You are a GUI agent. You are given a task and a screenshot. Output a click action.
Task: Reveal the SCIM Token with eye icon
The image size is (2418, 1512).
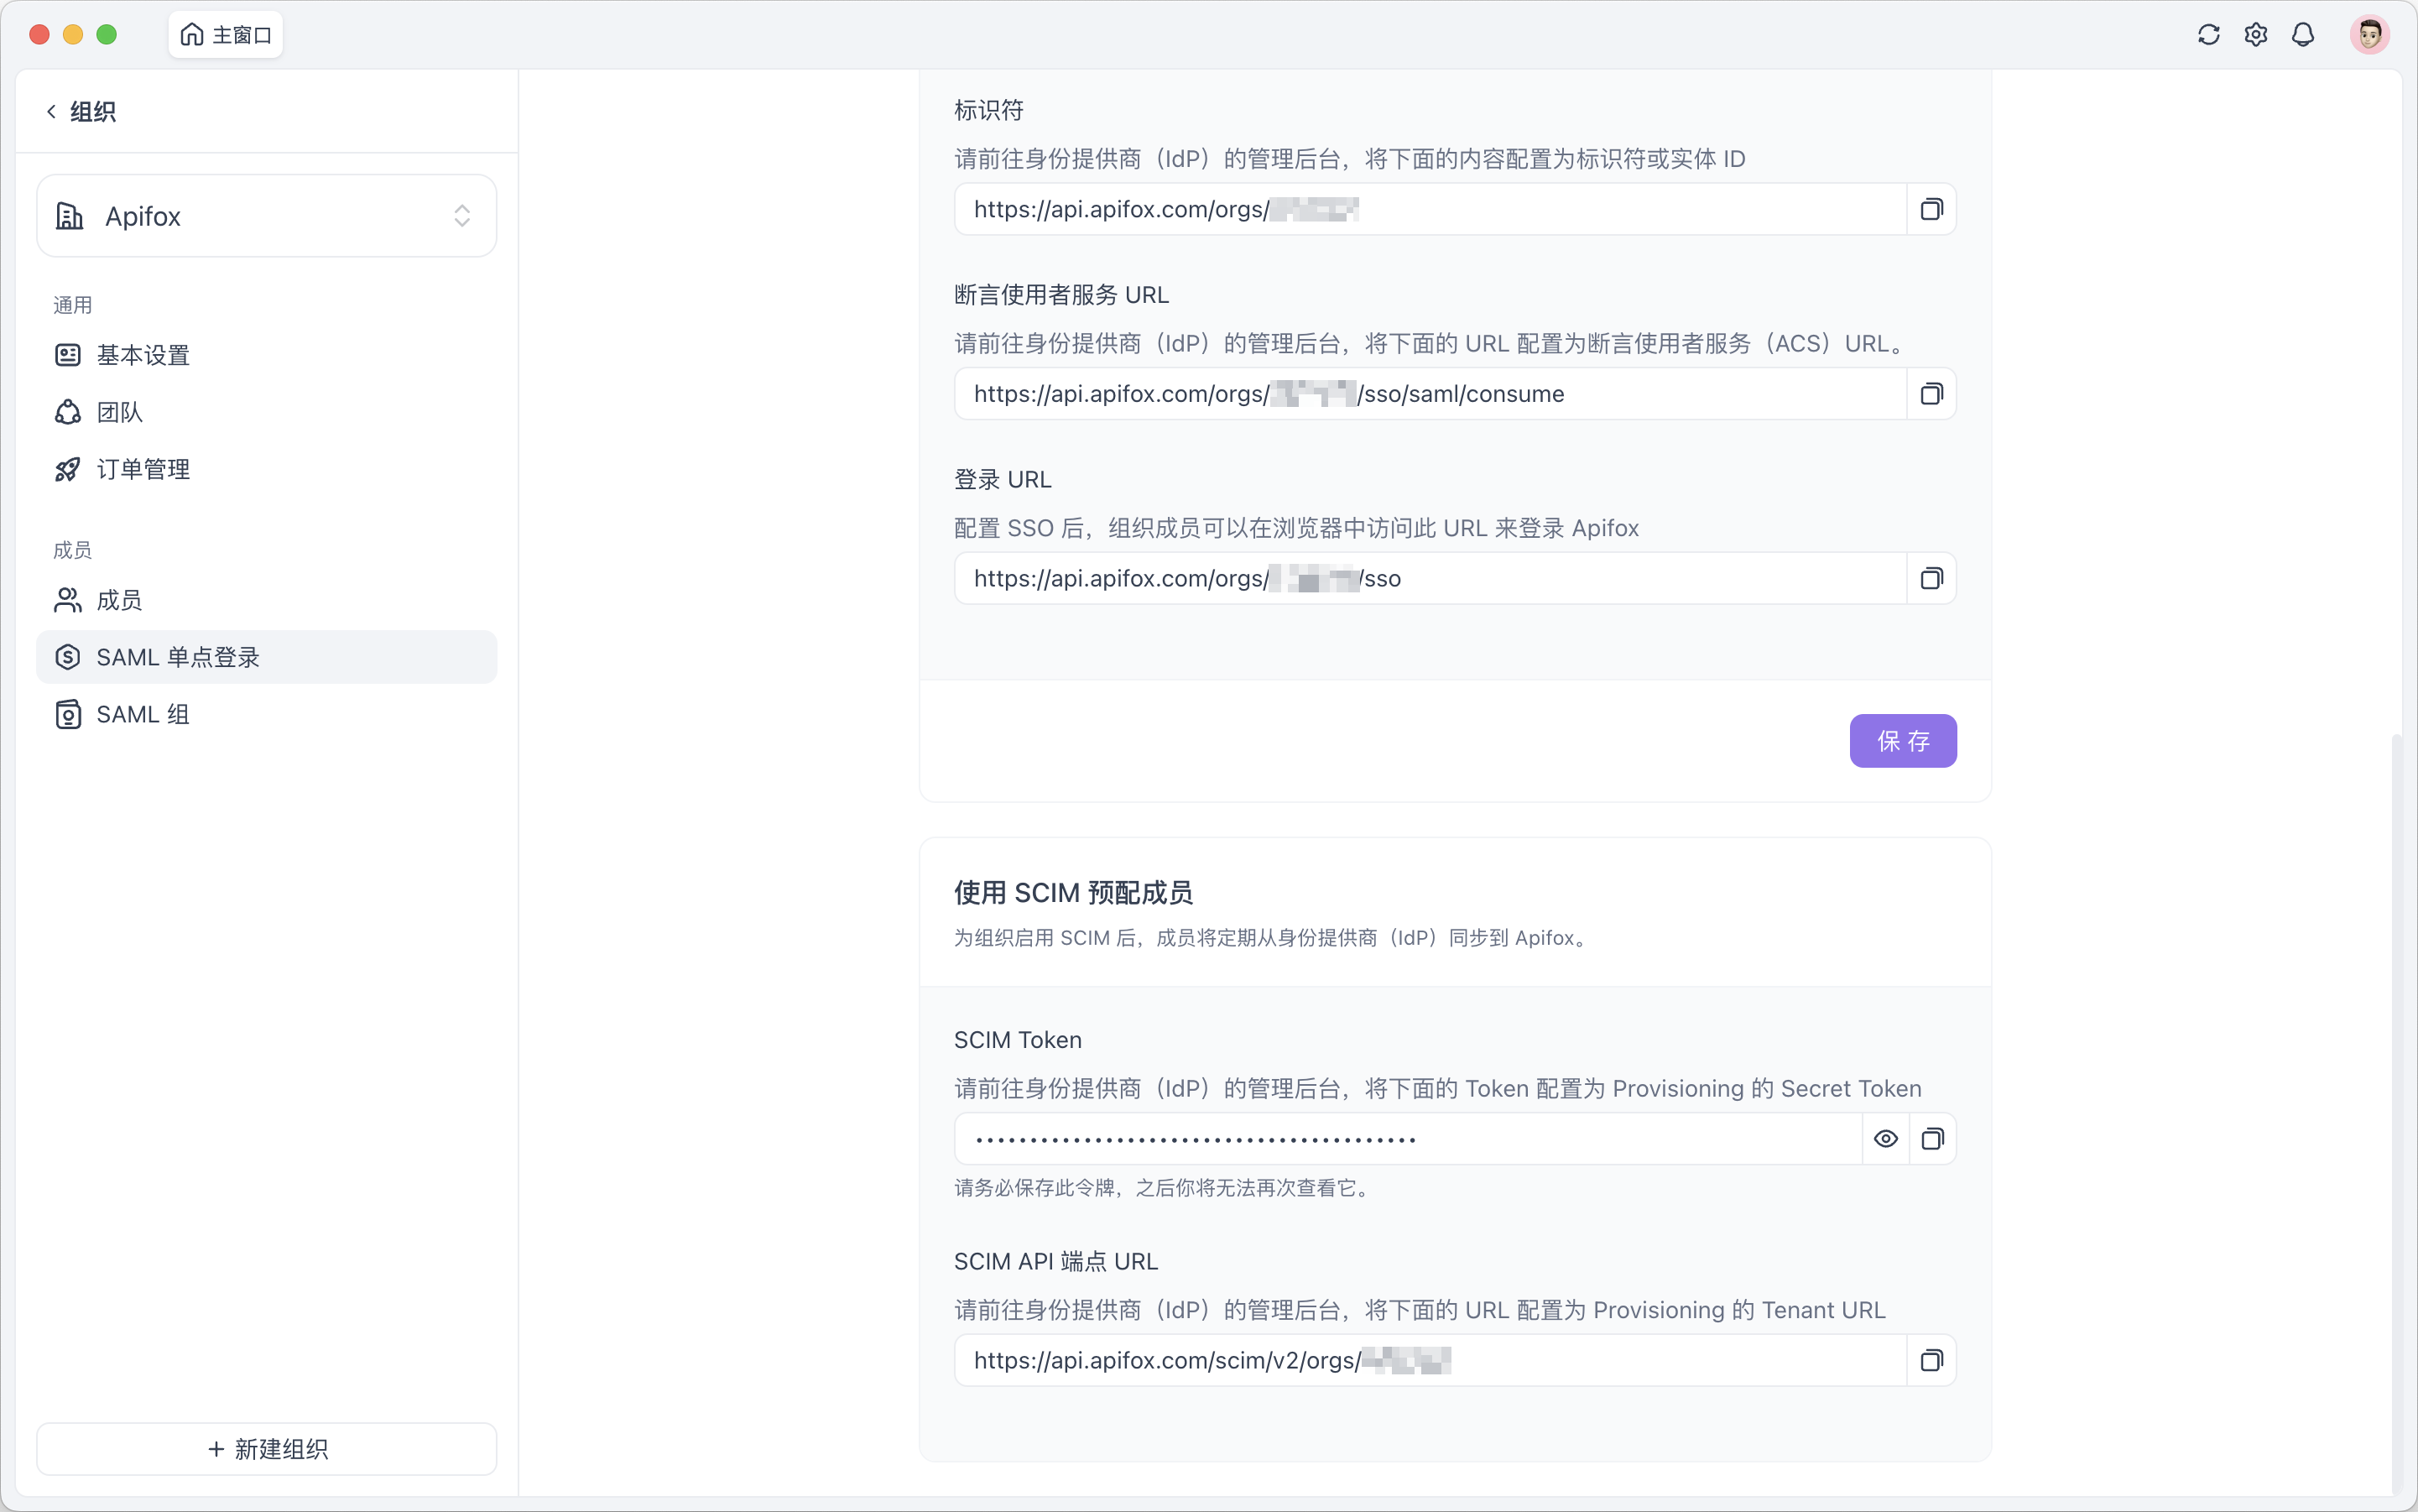(x=1885, y=1138)
